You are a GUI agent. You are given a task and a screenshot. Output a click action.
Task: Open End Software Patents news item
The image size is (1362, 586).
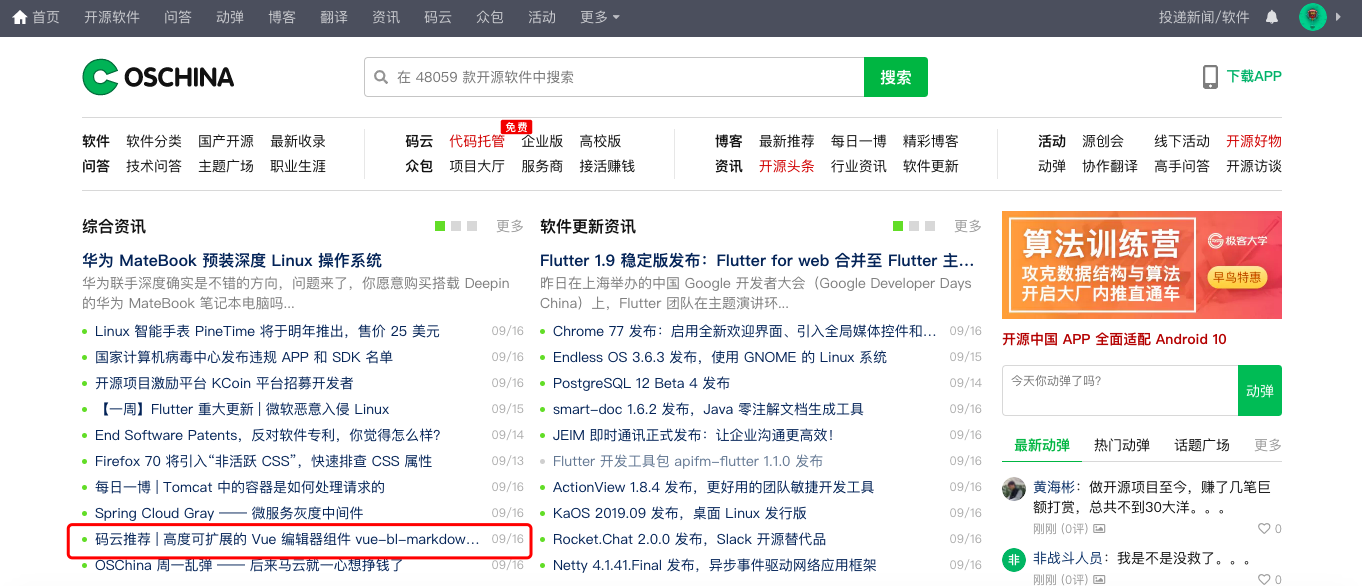[x=268, y=435]
